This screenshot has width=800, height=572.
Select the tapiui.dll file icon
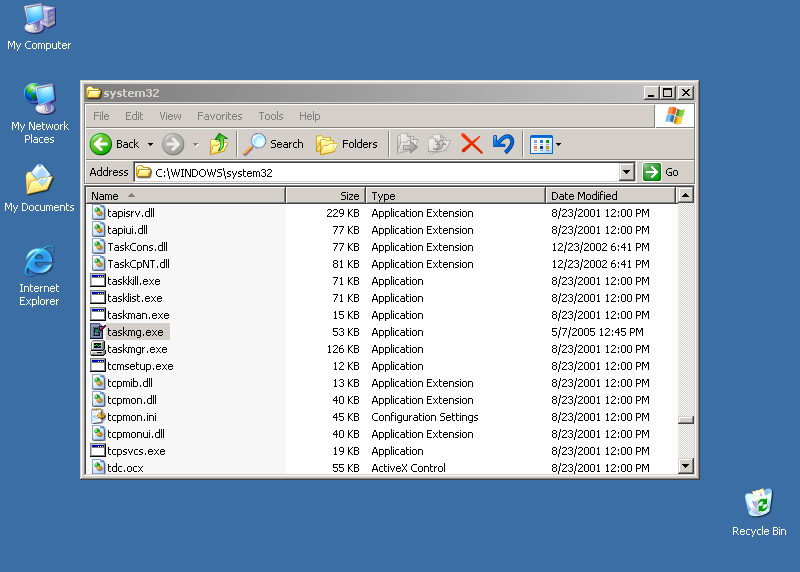coord(98,230)
